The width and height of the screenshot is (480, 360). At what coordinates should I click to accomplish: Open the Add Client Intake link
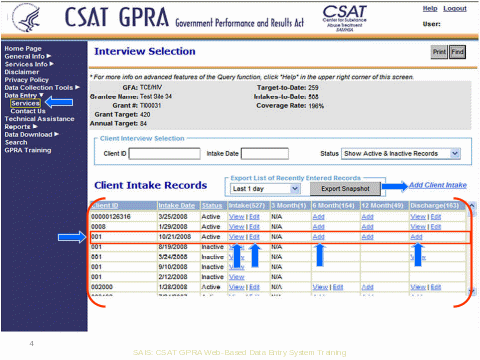[x=438, y=185]
